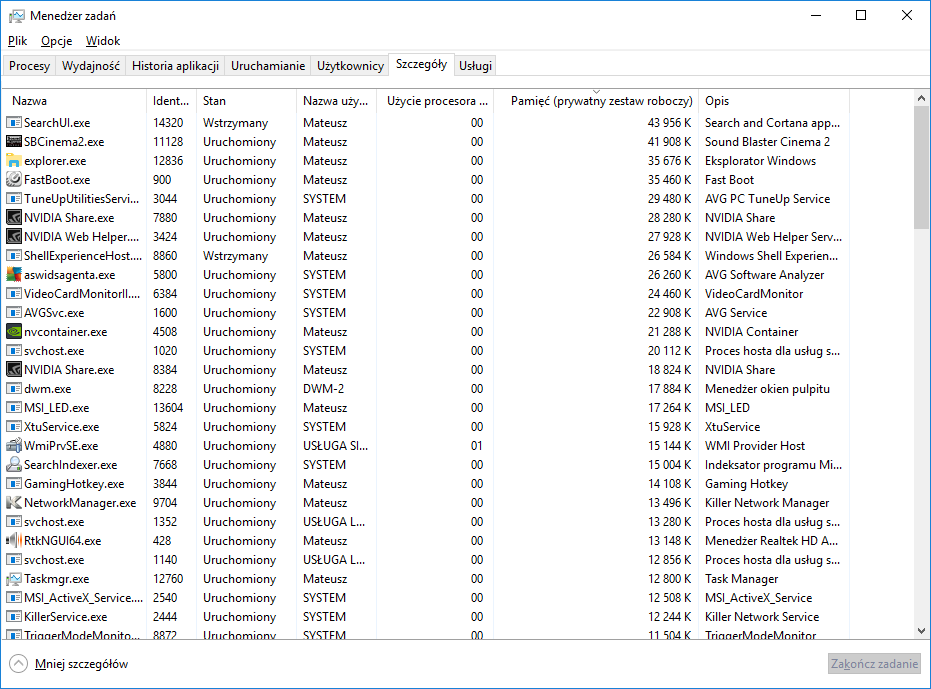The width and height of the screenshot is (931, 689).
Task: Switch to the Uruchamianie tab
Action: pos(268,66)
